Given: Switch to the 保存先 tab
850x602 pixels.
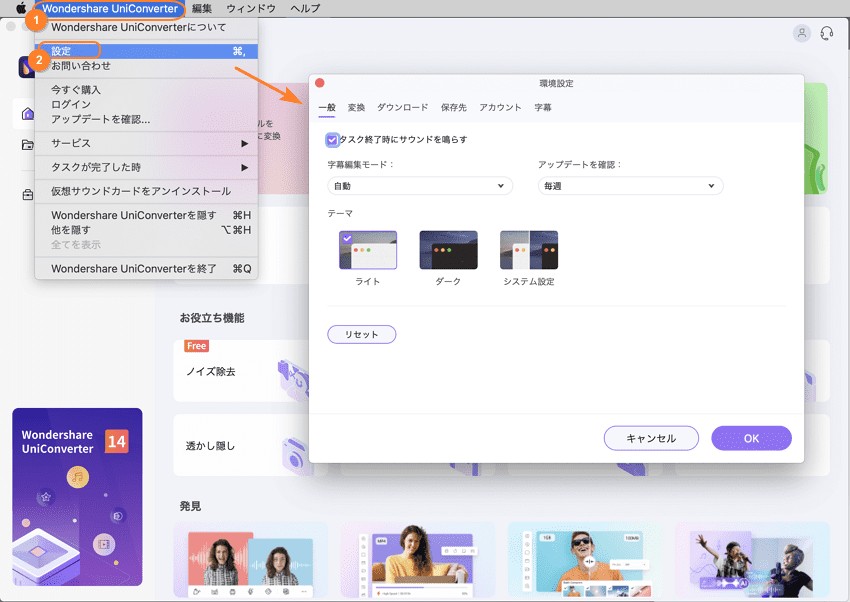Looking at the screenshot, I should tap(453, 107).
